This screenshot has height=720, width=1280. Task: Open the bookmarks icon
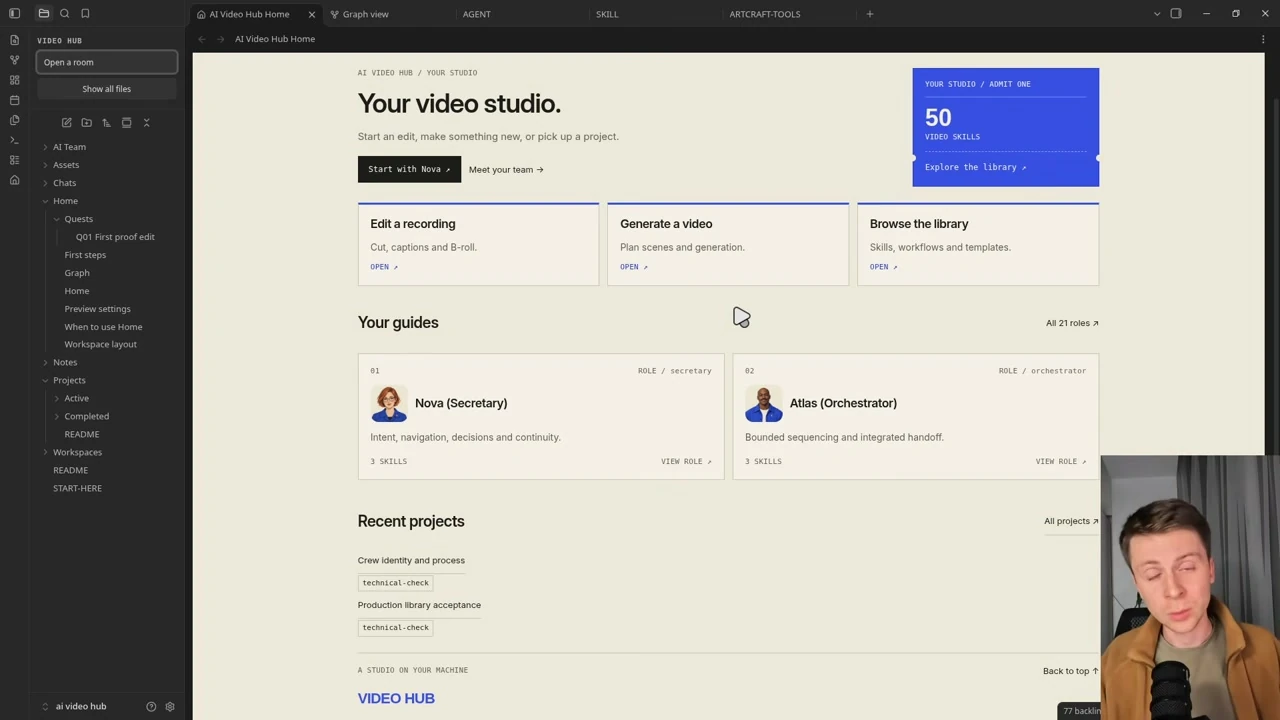coord(85,13)
